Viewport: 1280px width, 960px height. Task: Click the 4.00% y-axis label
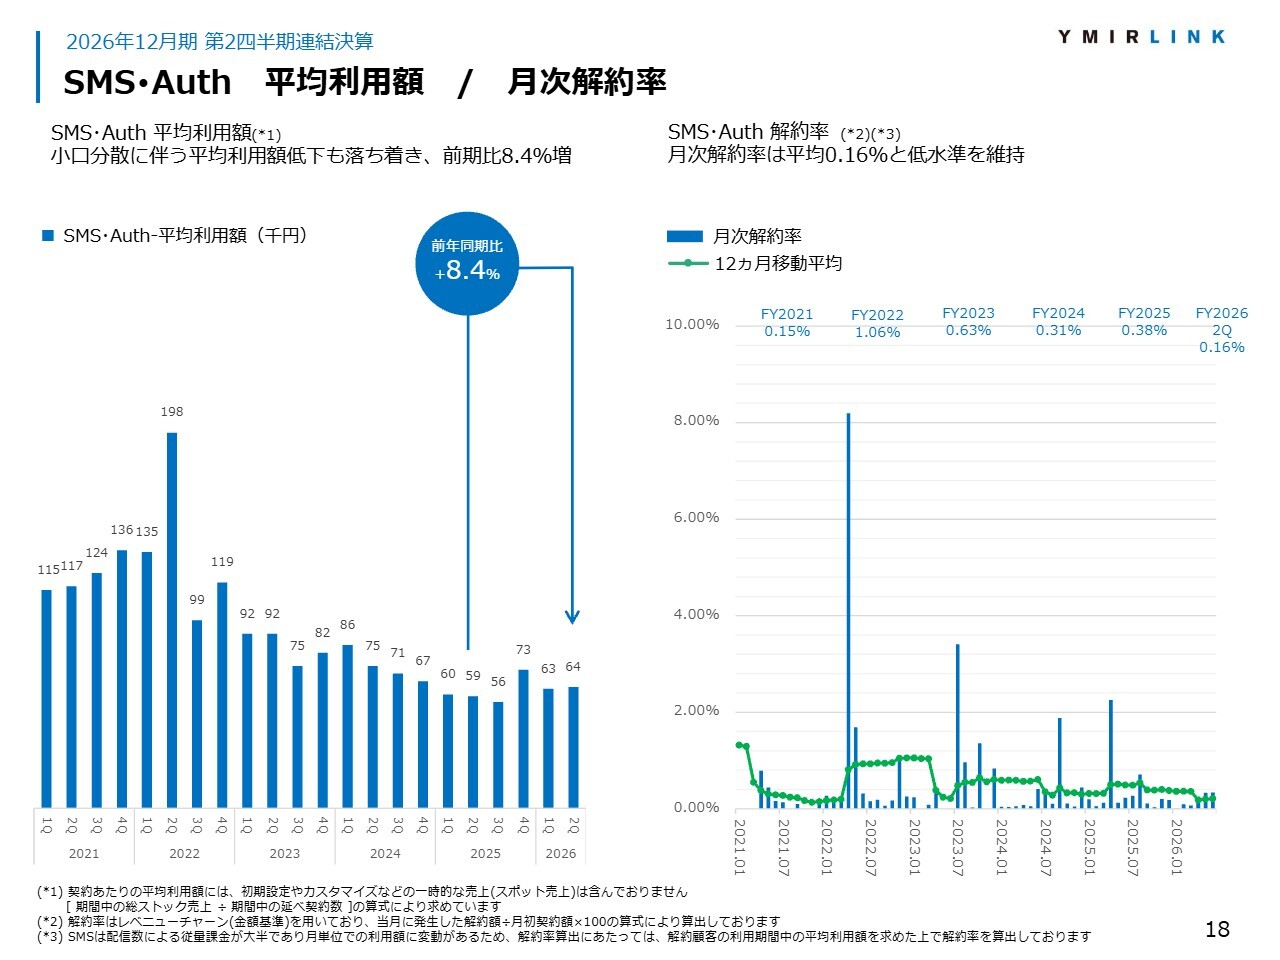pos(696,615)
